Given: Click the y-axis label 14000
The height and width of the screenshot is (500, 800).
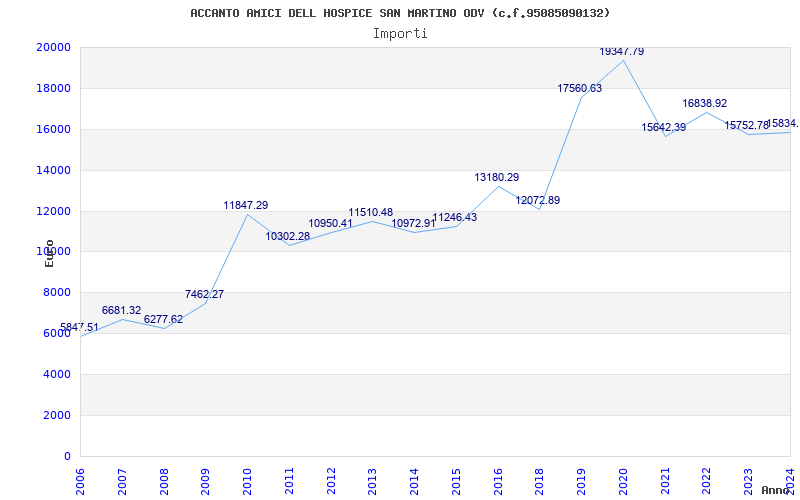Looking at the screenshot, I should 53,170.
